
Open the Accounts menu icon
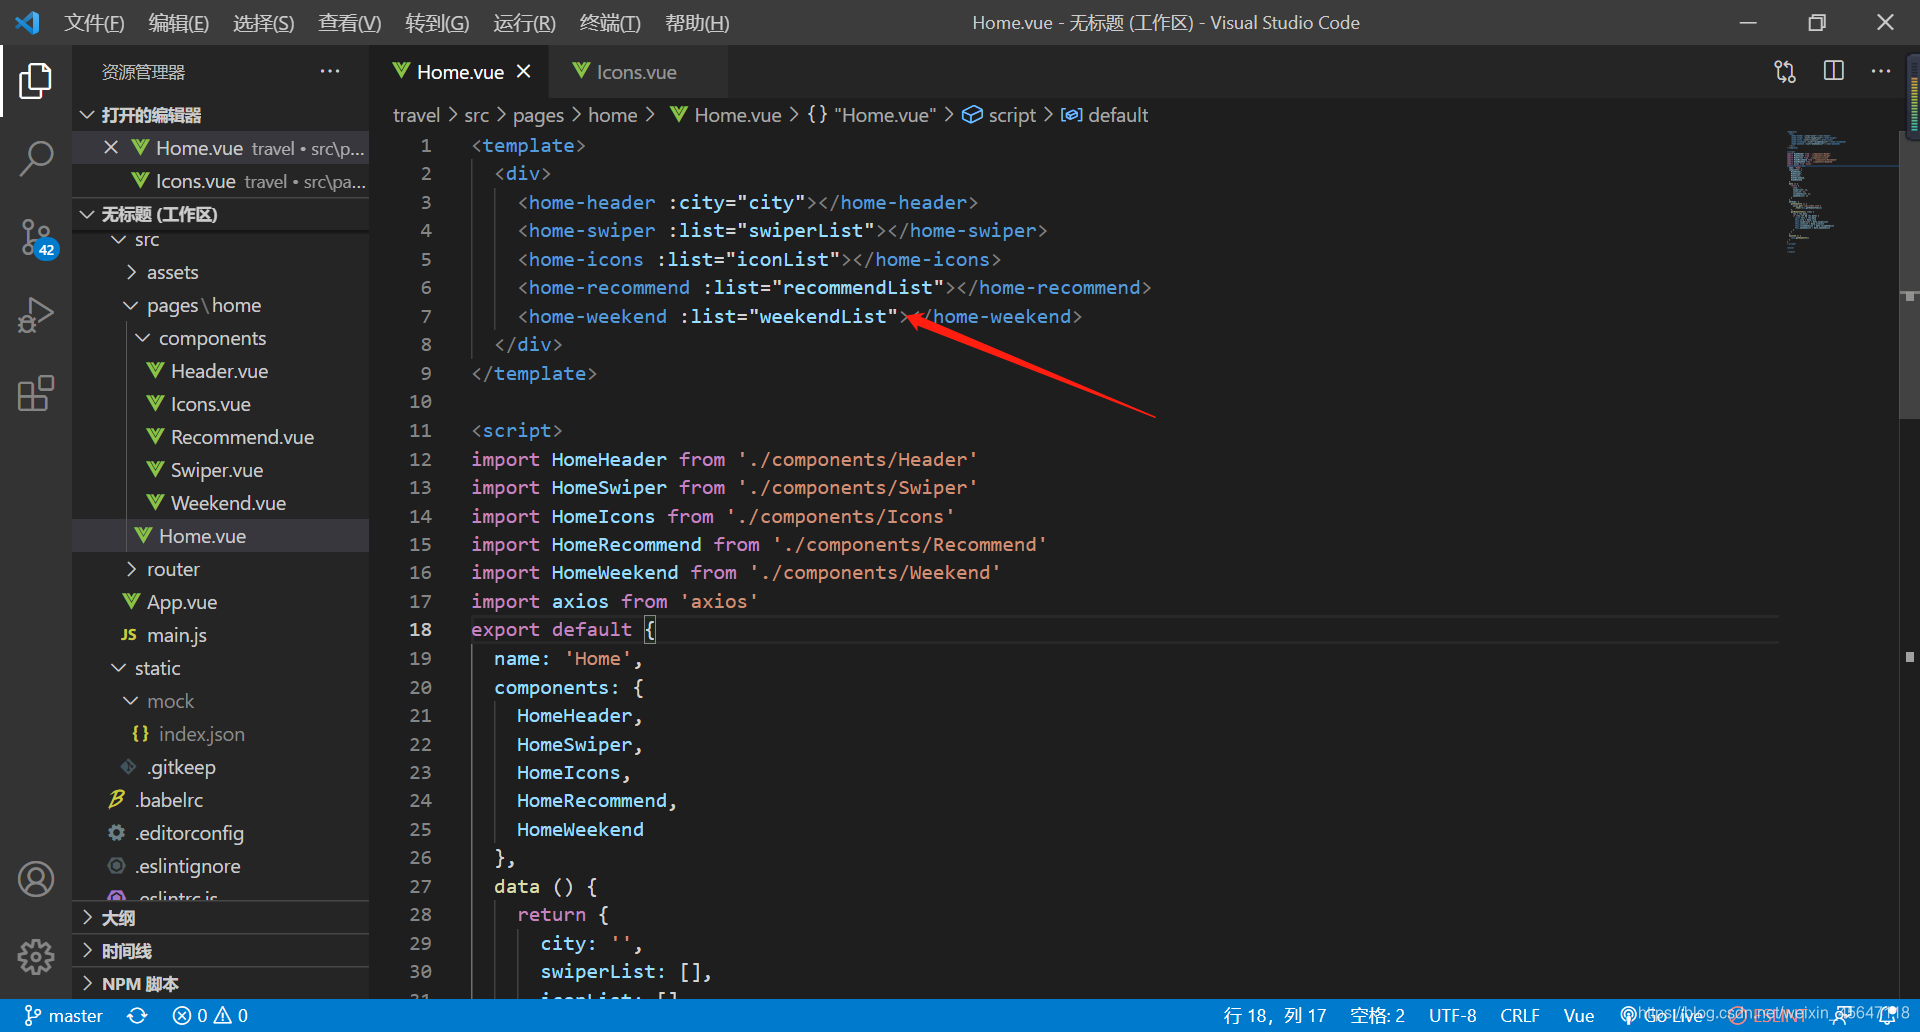(36, 879)
